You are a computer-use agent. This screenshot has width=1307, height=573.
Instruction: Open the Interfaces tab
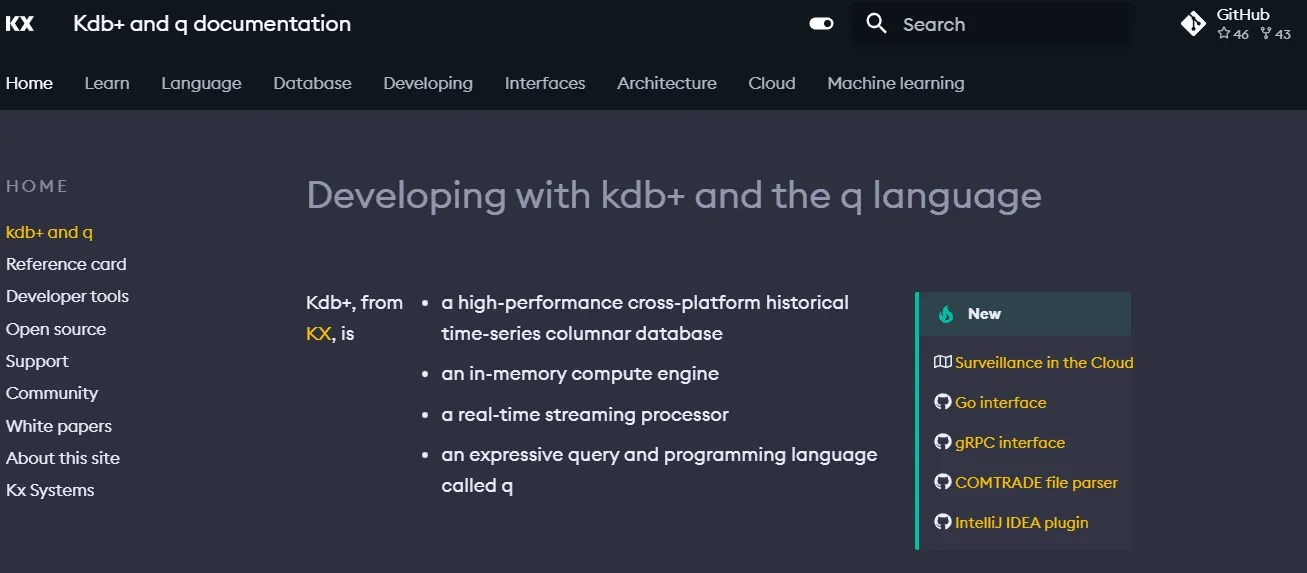545,83
